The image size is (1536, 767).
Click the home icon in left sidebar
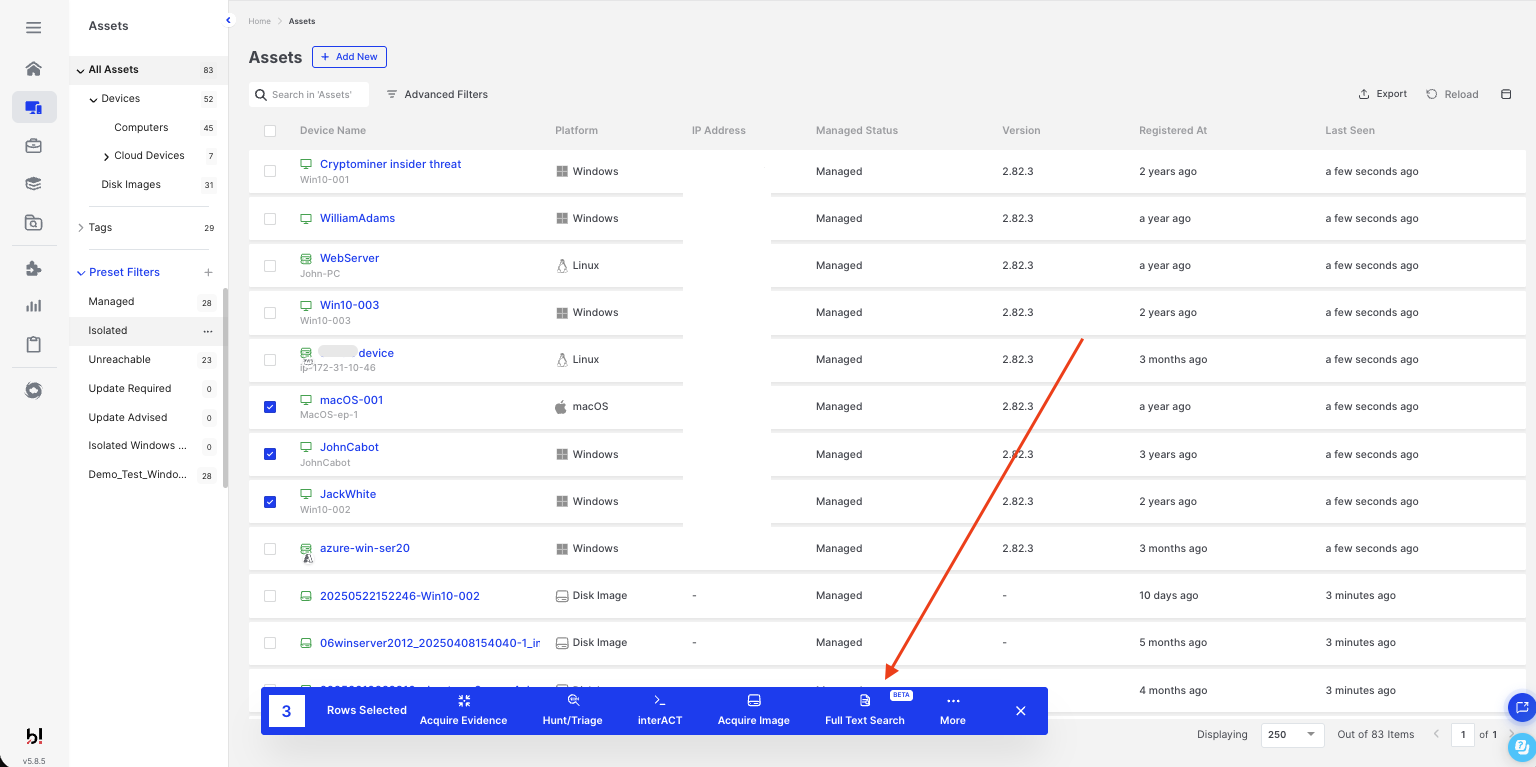(x=34, y=69)
